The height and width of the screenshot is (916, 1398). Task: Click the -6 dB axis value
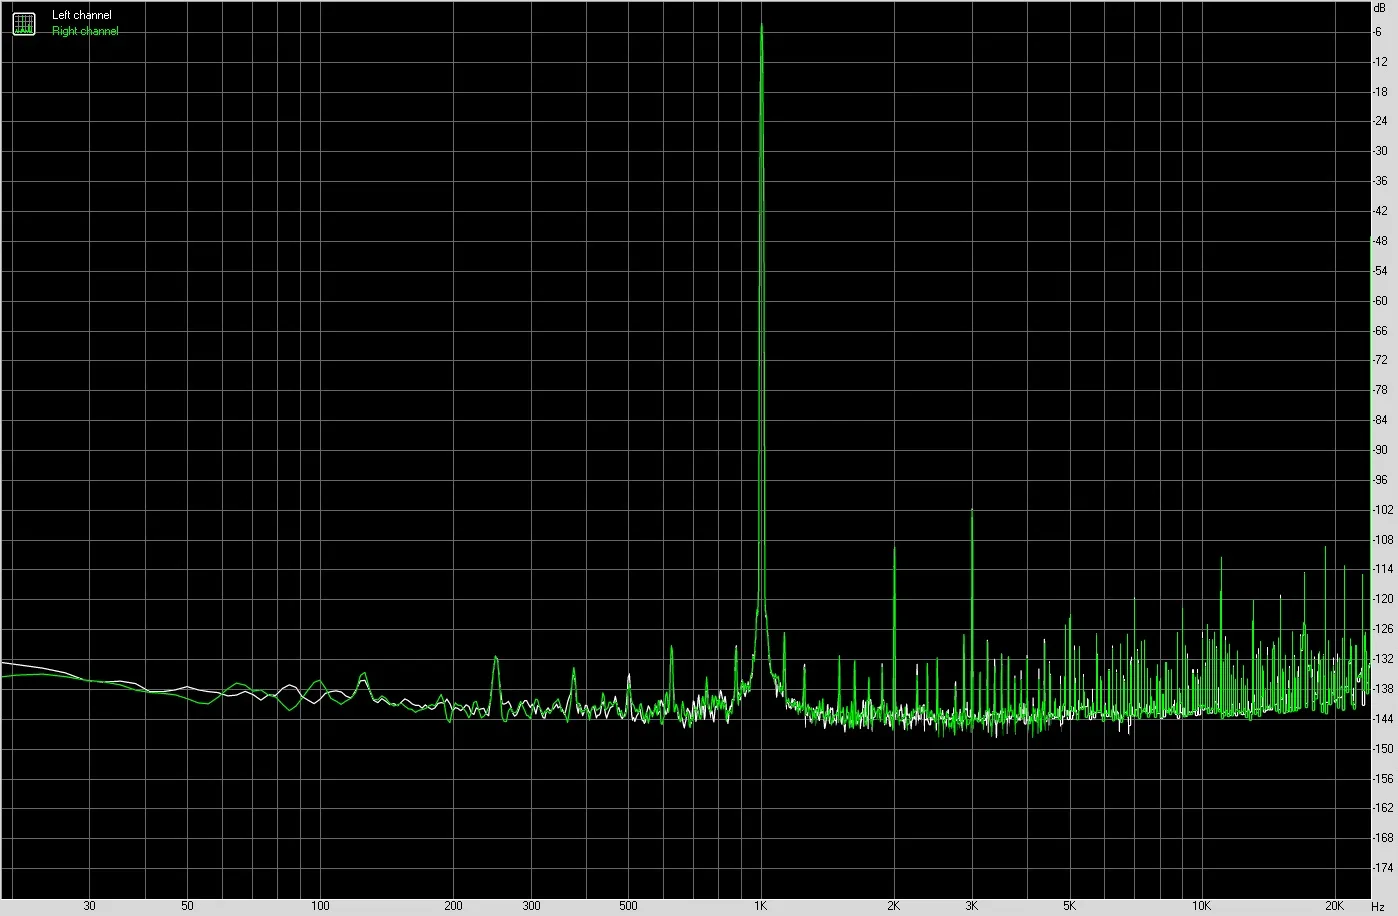[x=1378, y=32]
